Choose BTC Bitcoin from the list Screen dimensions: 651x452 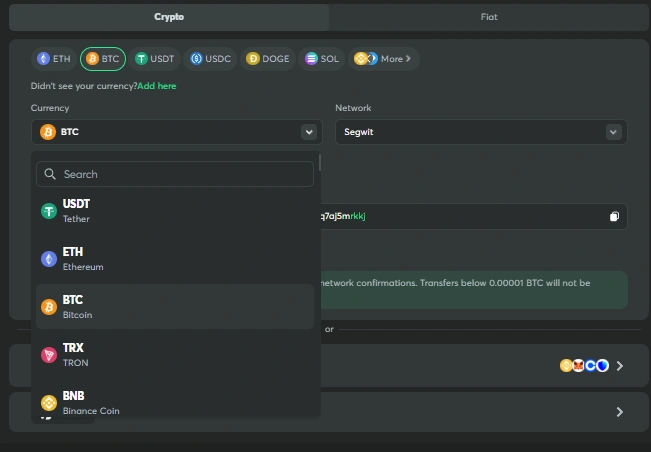tap(175, 307)
